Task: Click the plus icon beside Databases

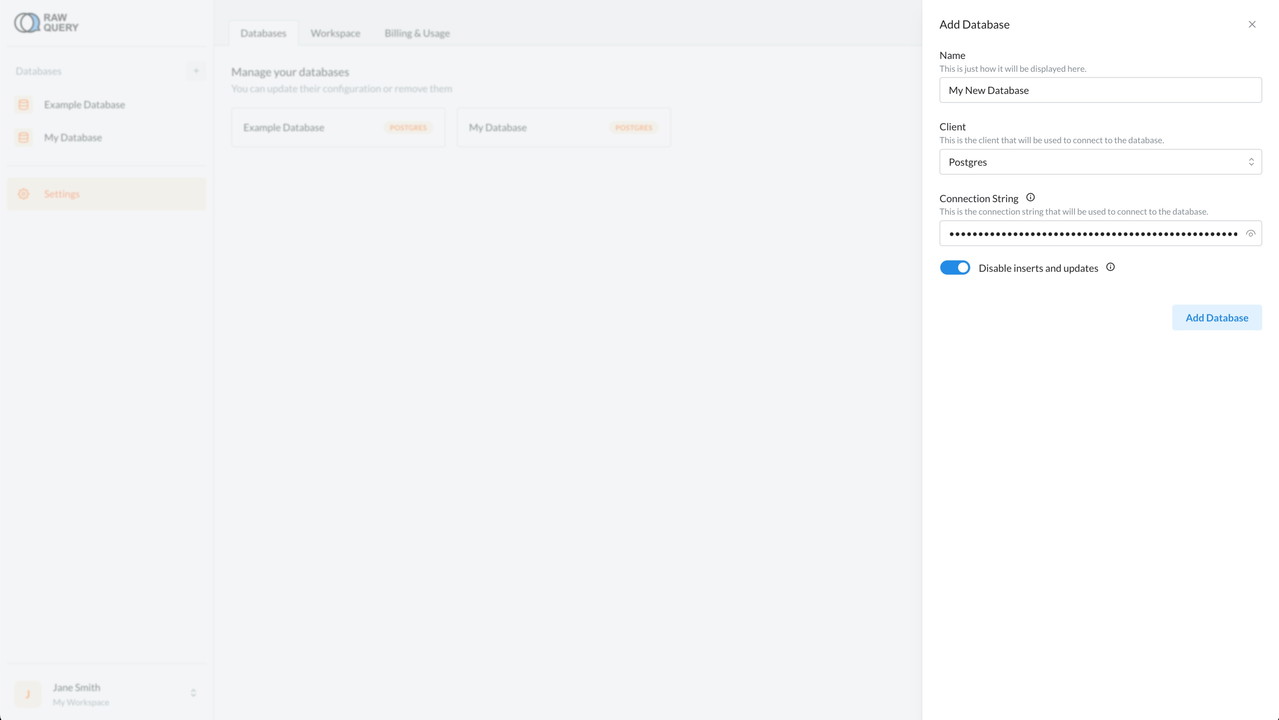Action: pos(196,71)
